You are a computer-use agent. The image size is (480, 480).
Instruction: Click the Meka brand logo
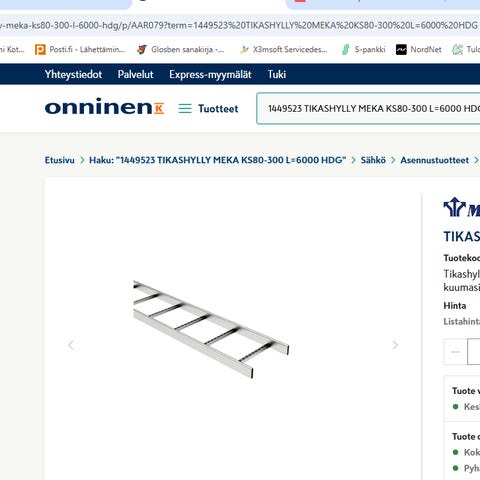[x=462, y=208]
